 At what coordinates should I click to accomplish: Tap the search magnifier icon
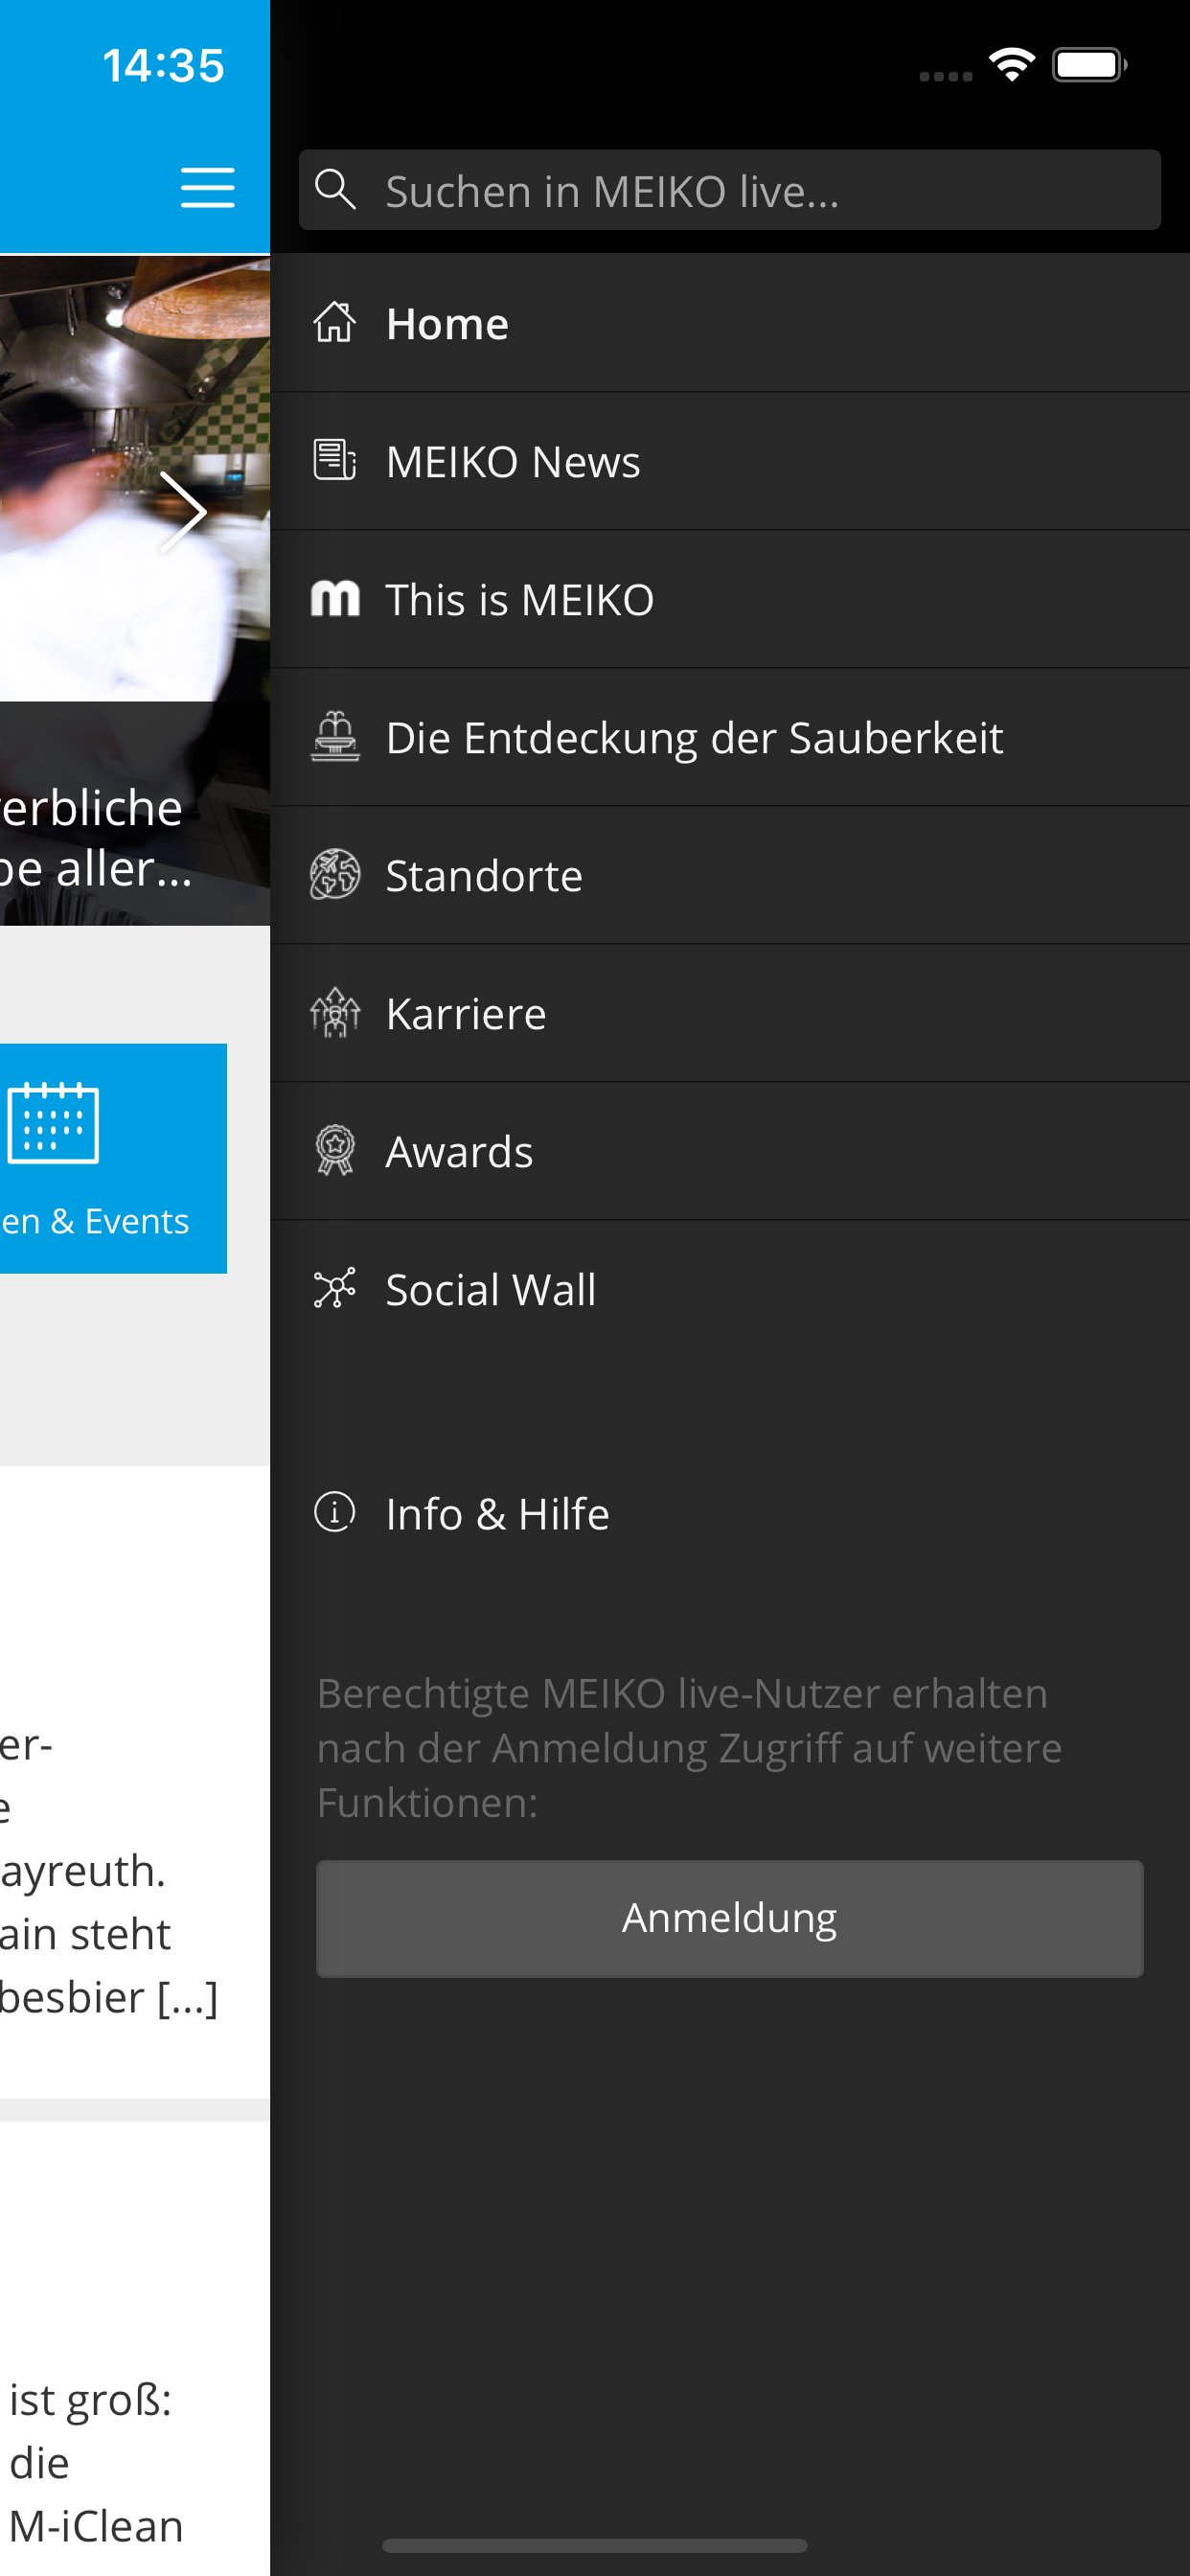335,189
